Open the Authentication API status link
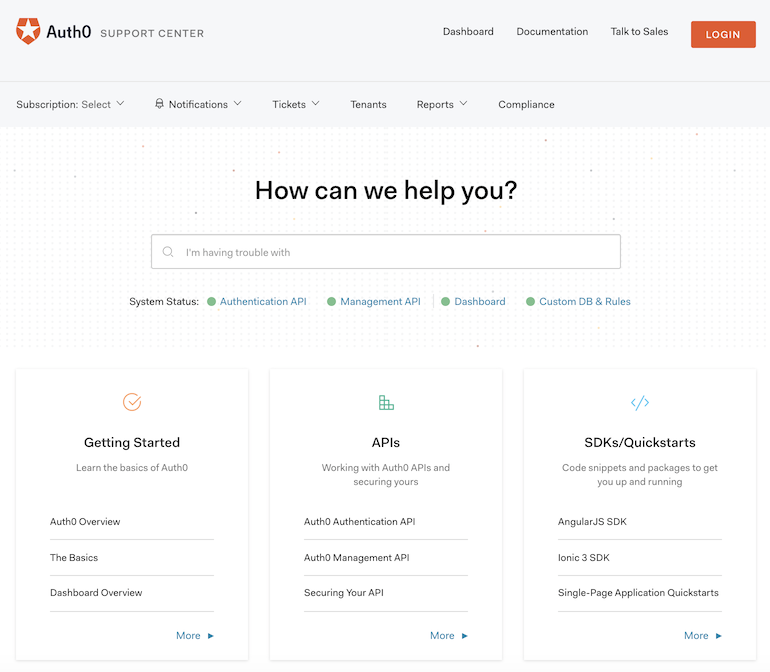This screenshot has width=770, height=672. coord(263,302)
